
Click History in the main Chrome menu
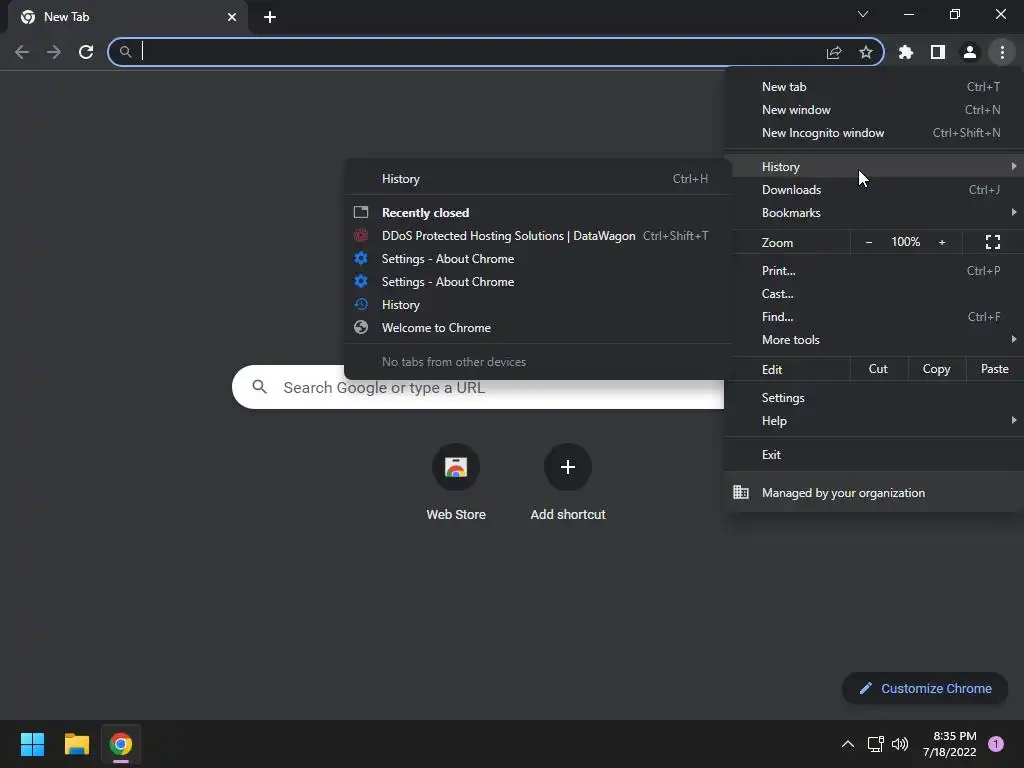click(874, 167)
